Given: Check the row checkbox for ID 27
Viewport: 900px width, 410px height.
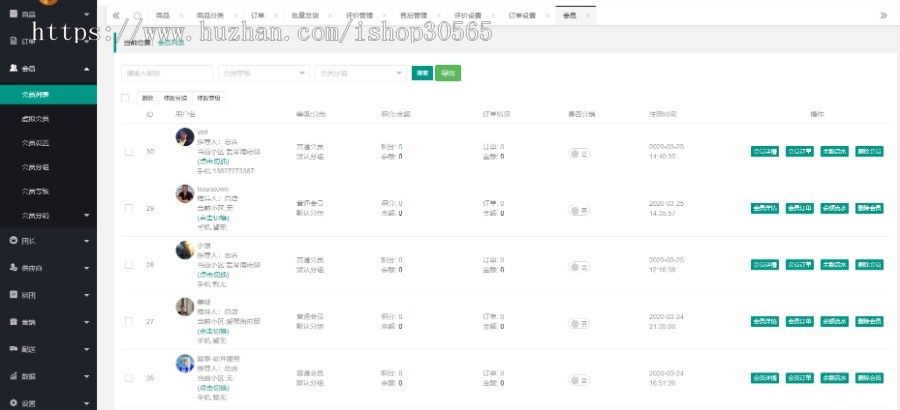Looking at the screenshot, I should (x=129, y=322).
